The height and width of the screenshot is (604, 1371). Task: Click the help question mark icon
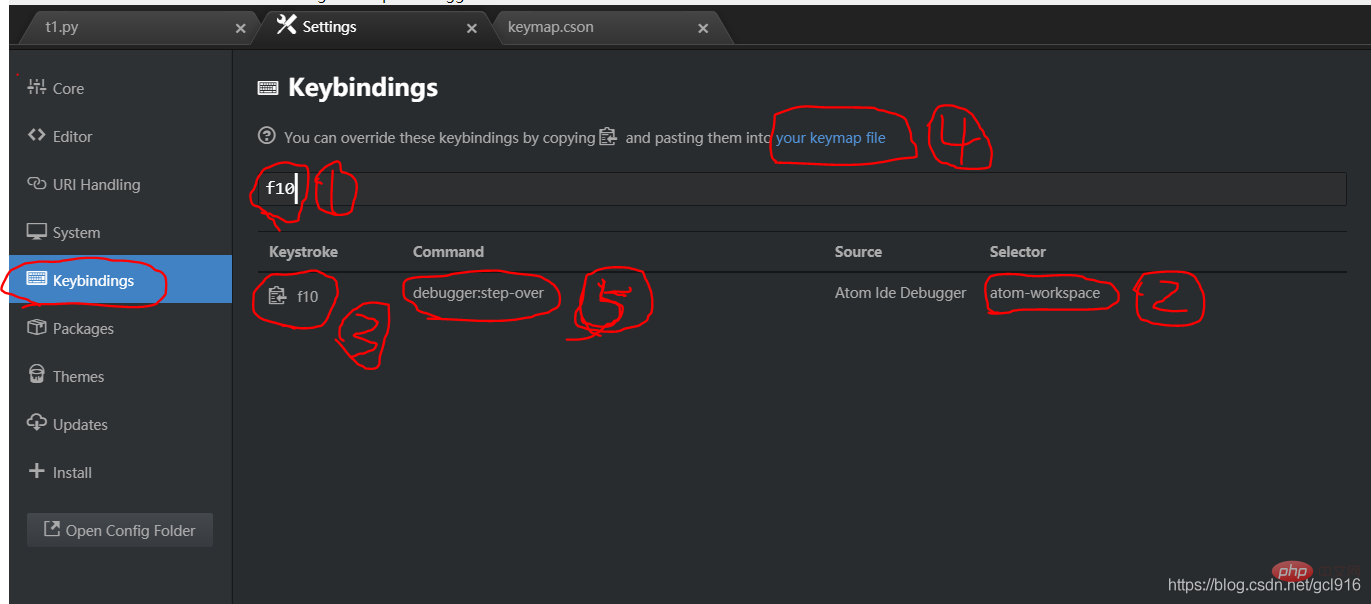[266, 136]
